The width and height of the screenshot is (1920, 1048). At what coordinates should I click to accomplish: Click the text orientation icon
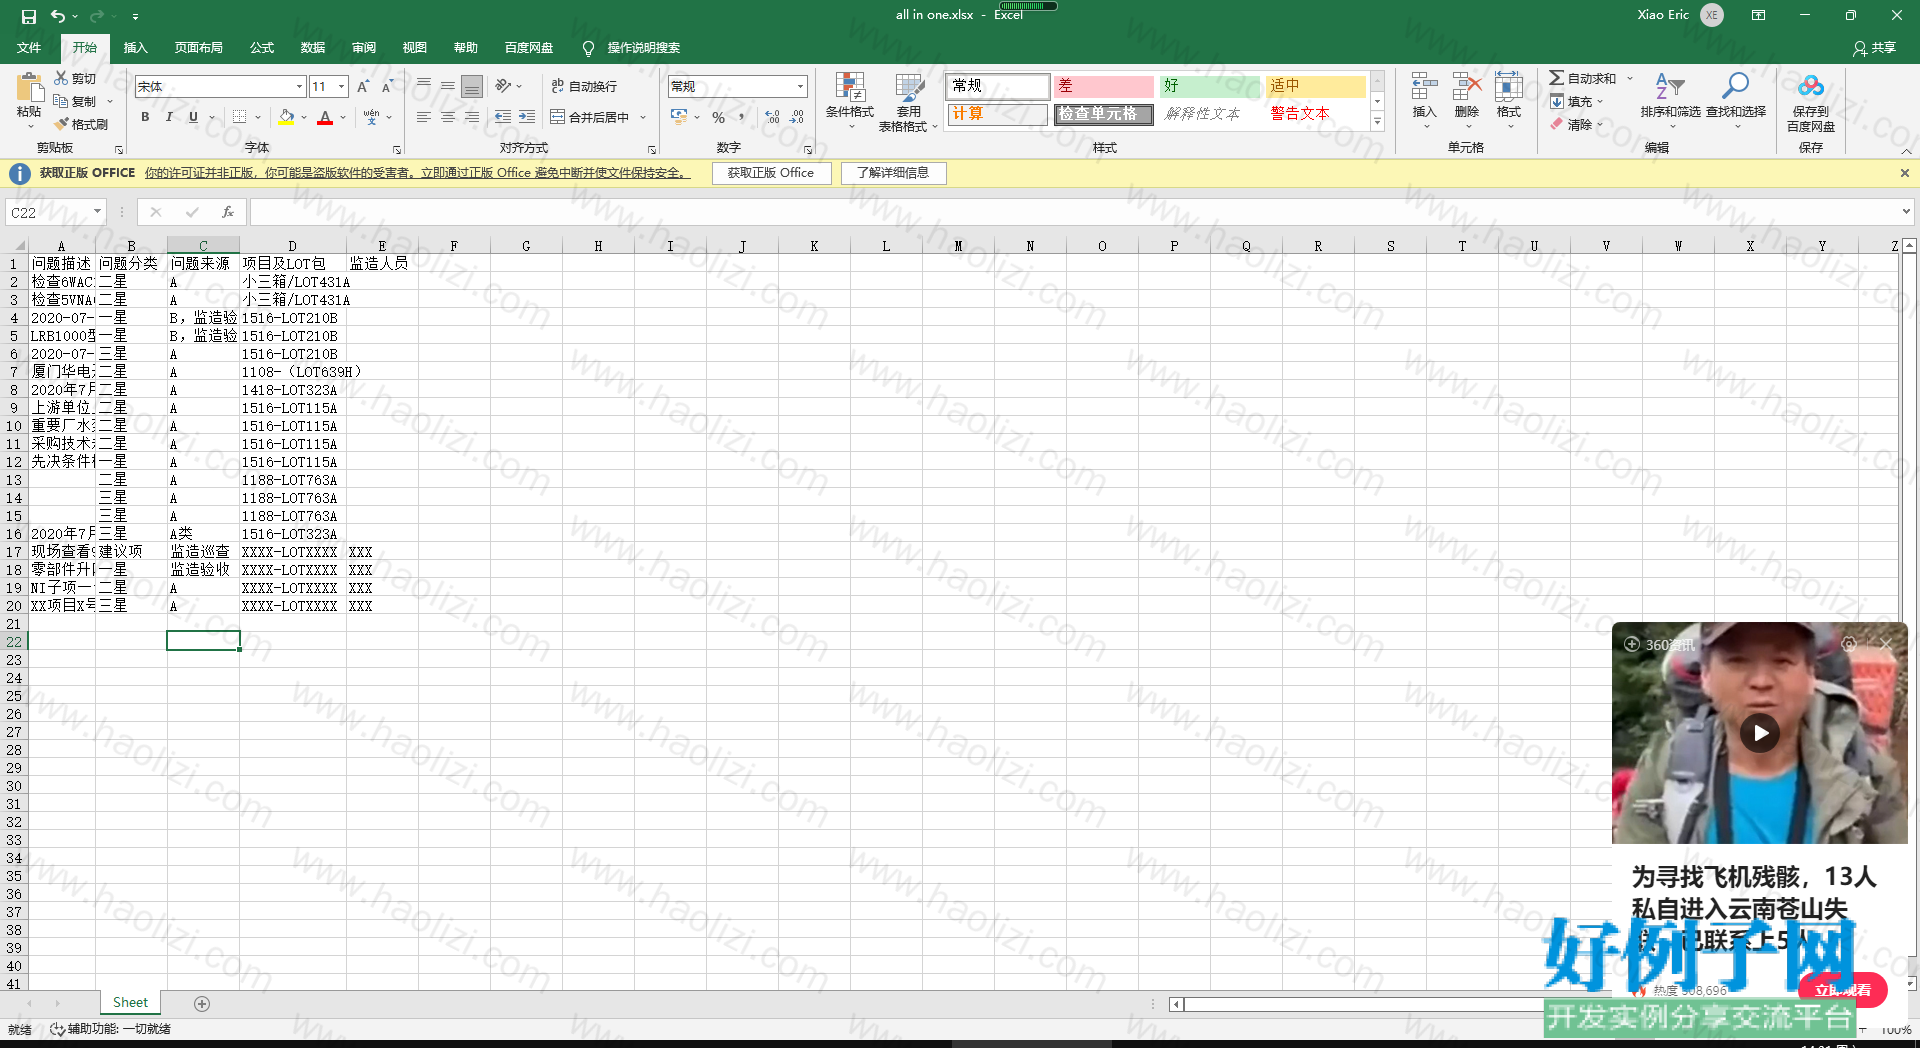503,86
